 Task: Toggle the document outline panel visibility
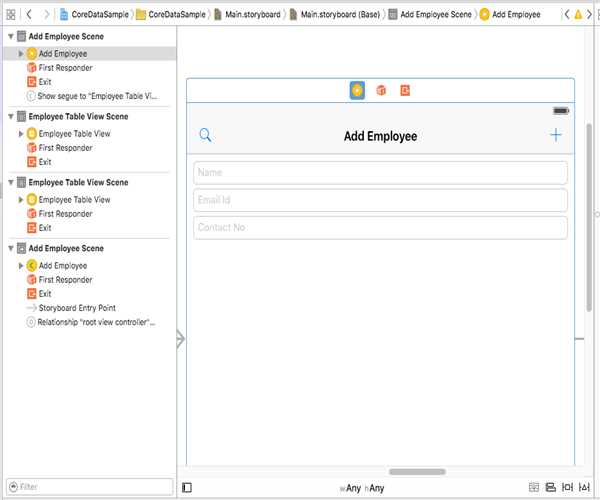pyautogui.click(x=186, y=487)
